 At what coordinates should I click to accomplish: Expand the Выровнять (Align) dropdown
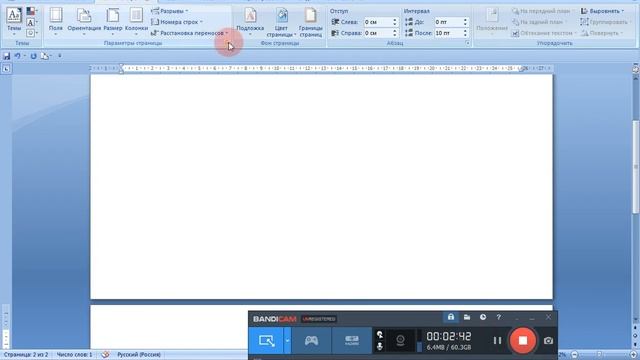(x=602, y=11)
